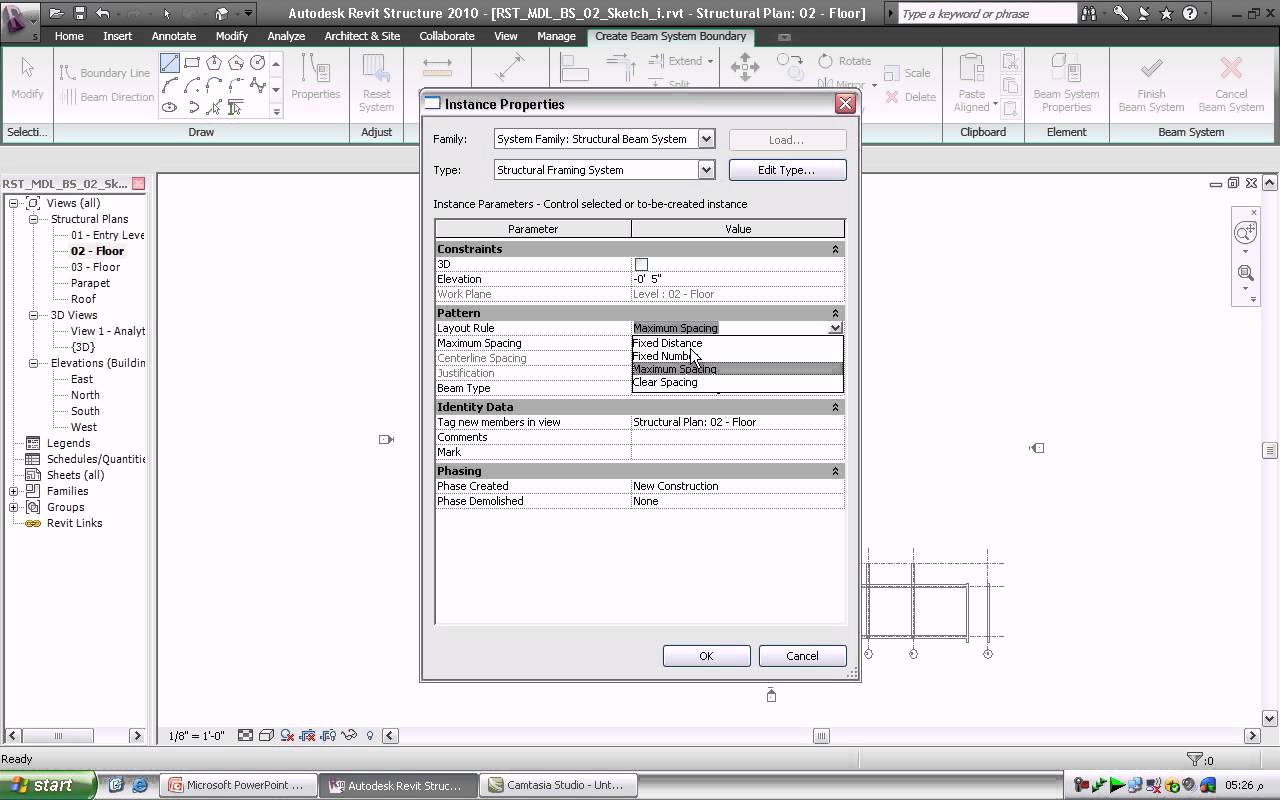Collapse the Identity Data section

pyautogui.click(x=835, y=407)
